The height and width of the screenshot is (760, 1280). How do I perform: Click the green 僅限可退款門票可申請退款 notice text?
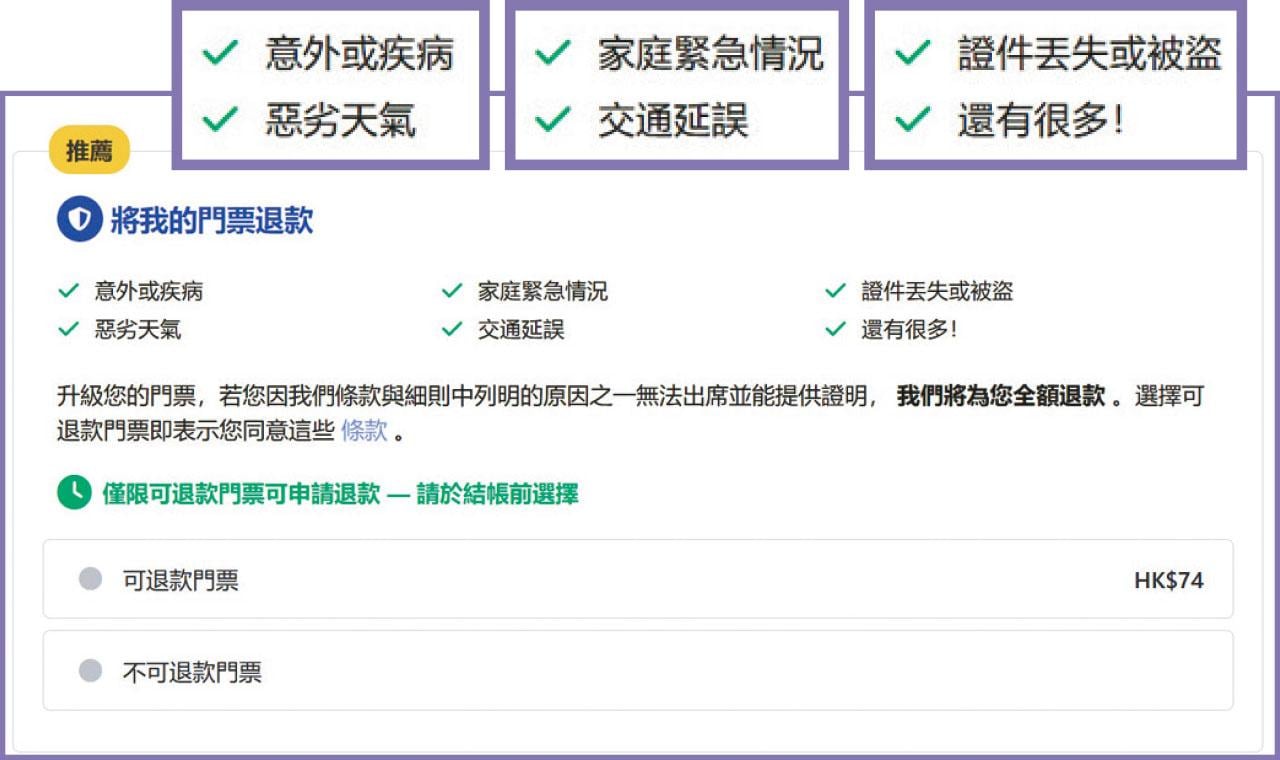pyautogui.click(x=340, y=493)
